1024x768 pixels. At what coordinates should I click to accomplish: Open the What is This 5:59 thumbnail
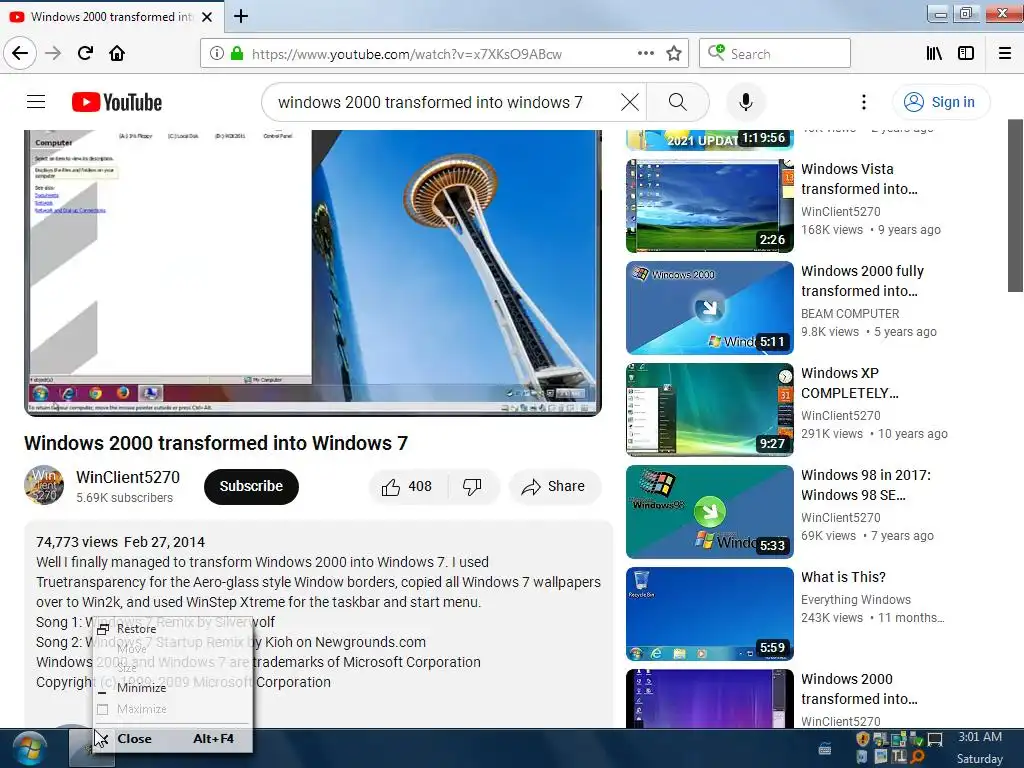coord(710,614)
